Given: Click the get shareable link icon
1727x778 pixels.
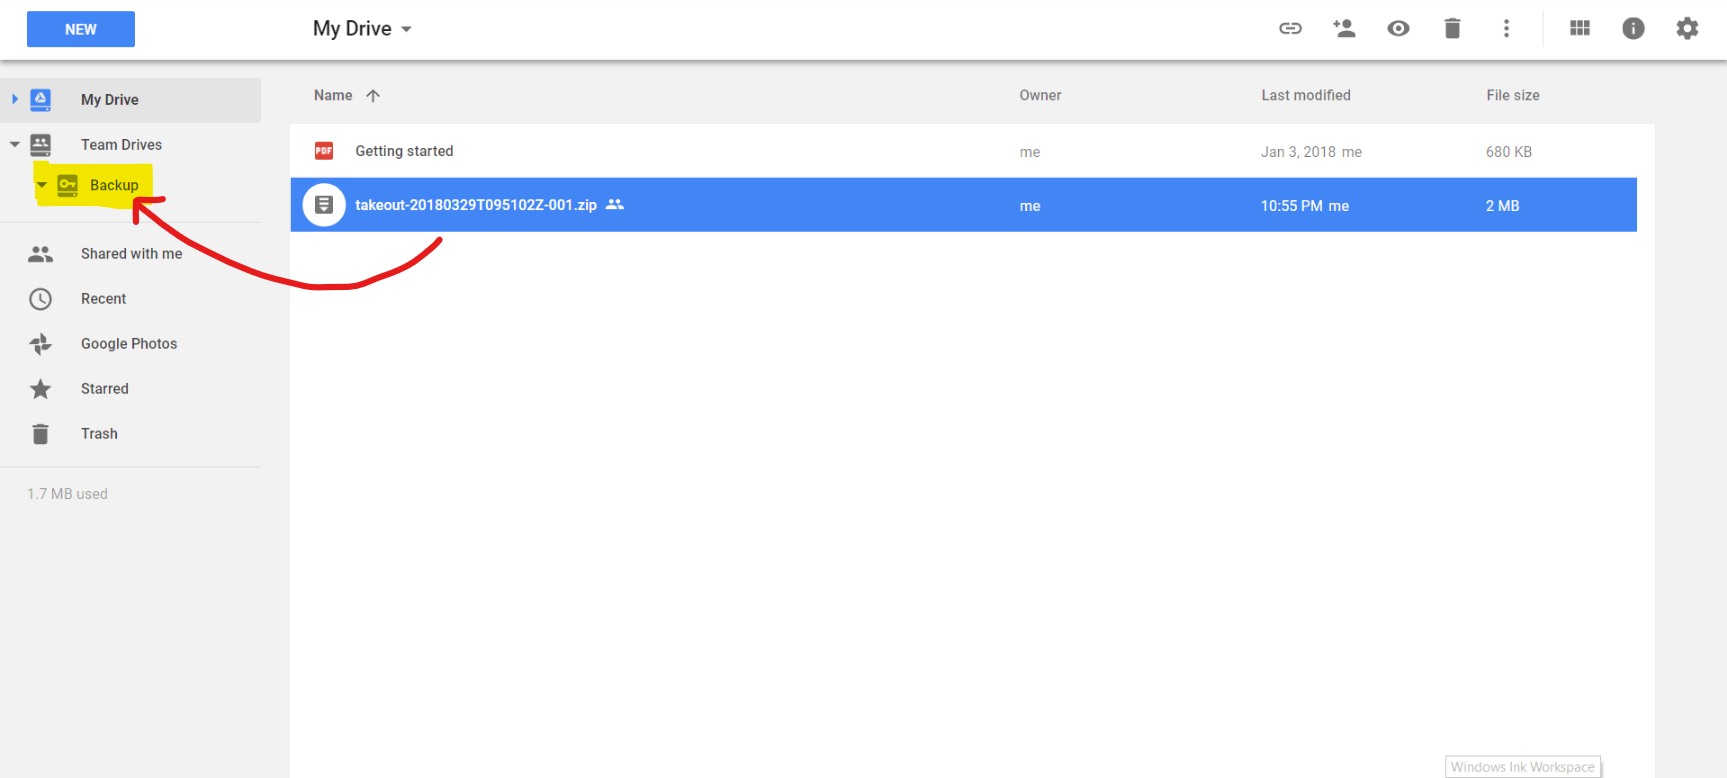Looking at the screenshot, I should (x=1290, y=29).
